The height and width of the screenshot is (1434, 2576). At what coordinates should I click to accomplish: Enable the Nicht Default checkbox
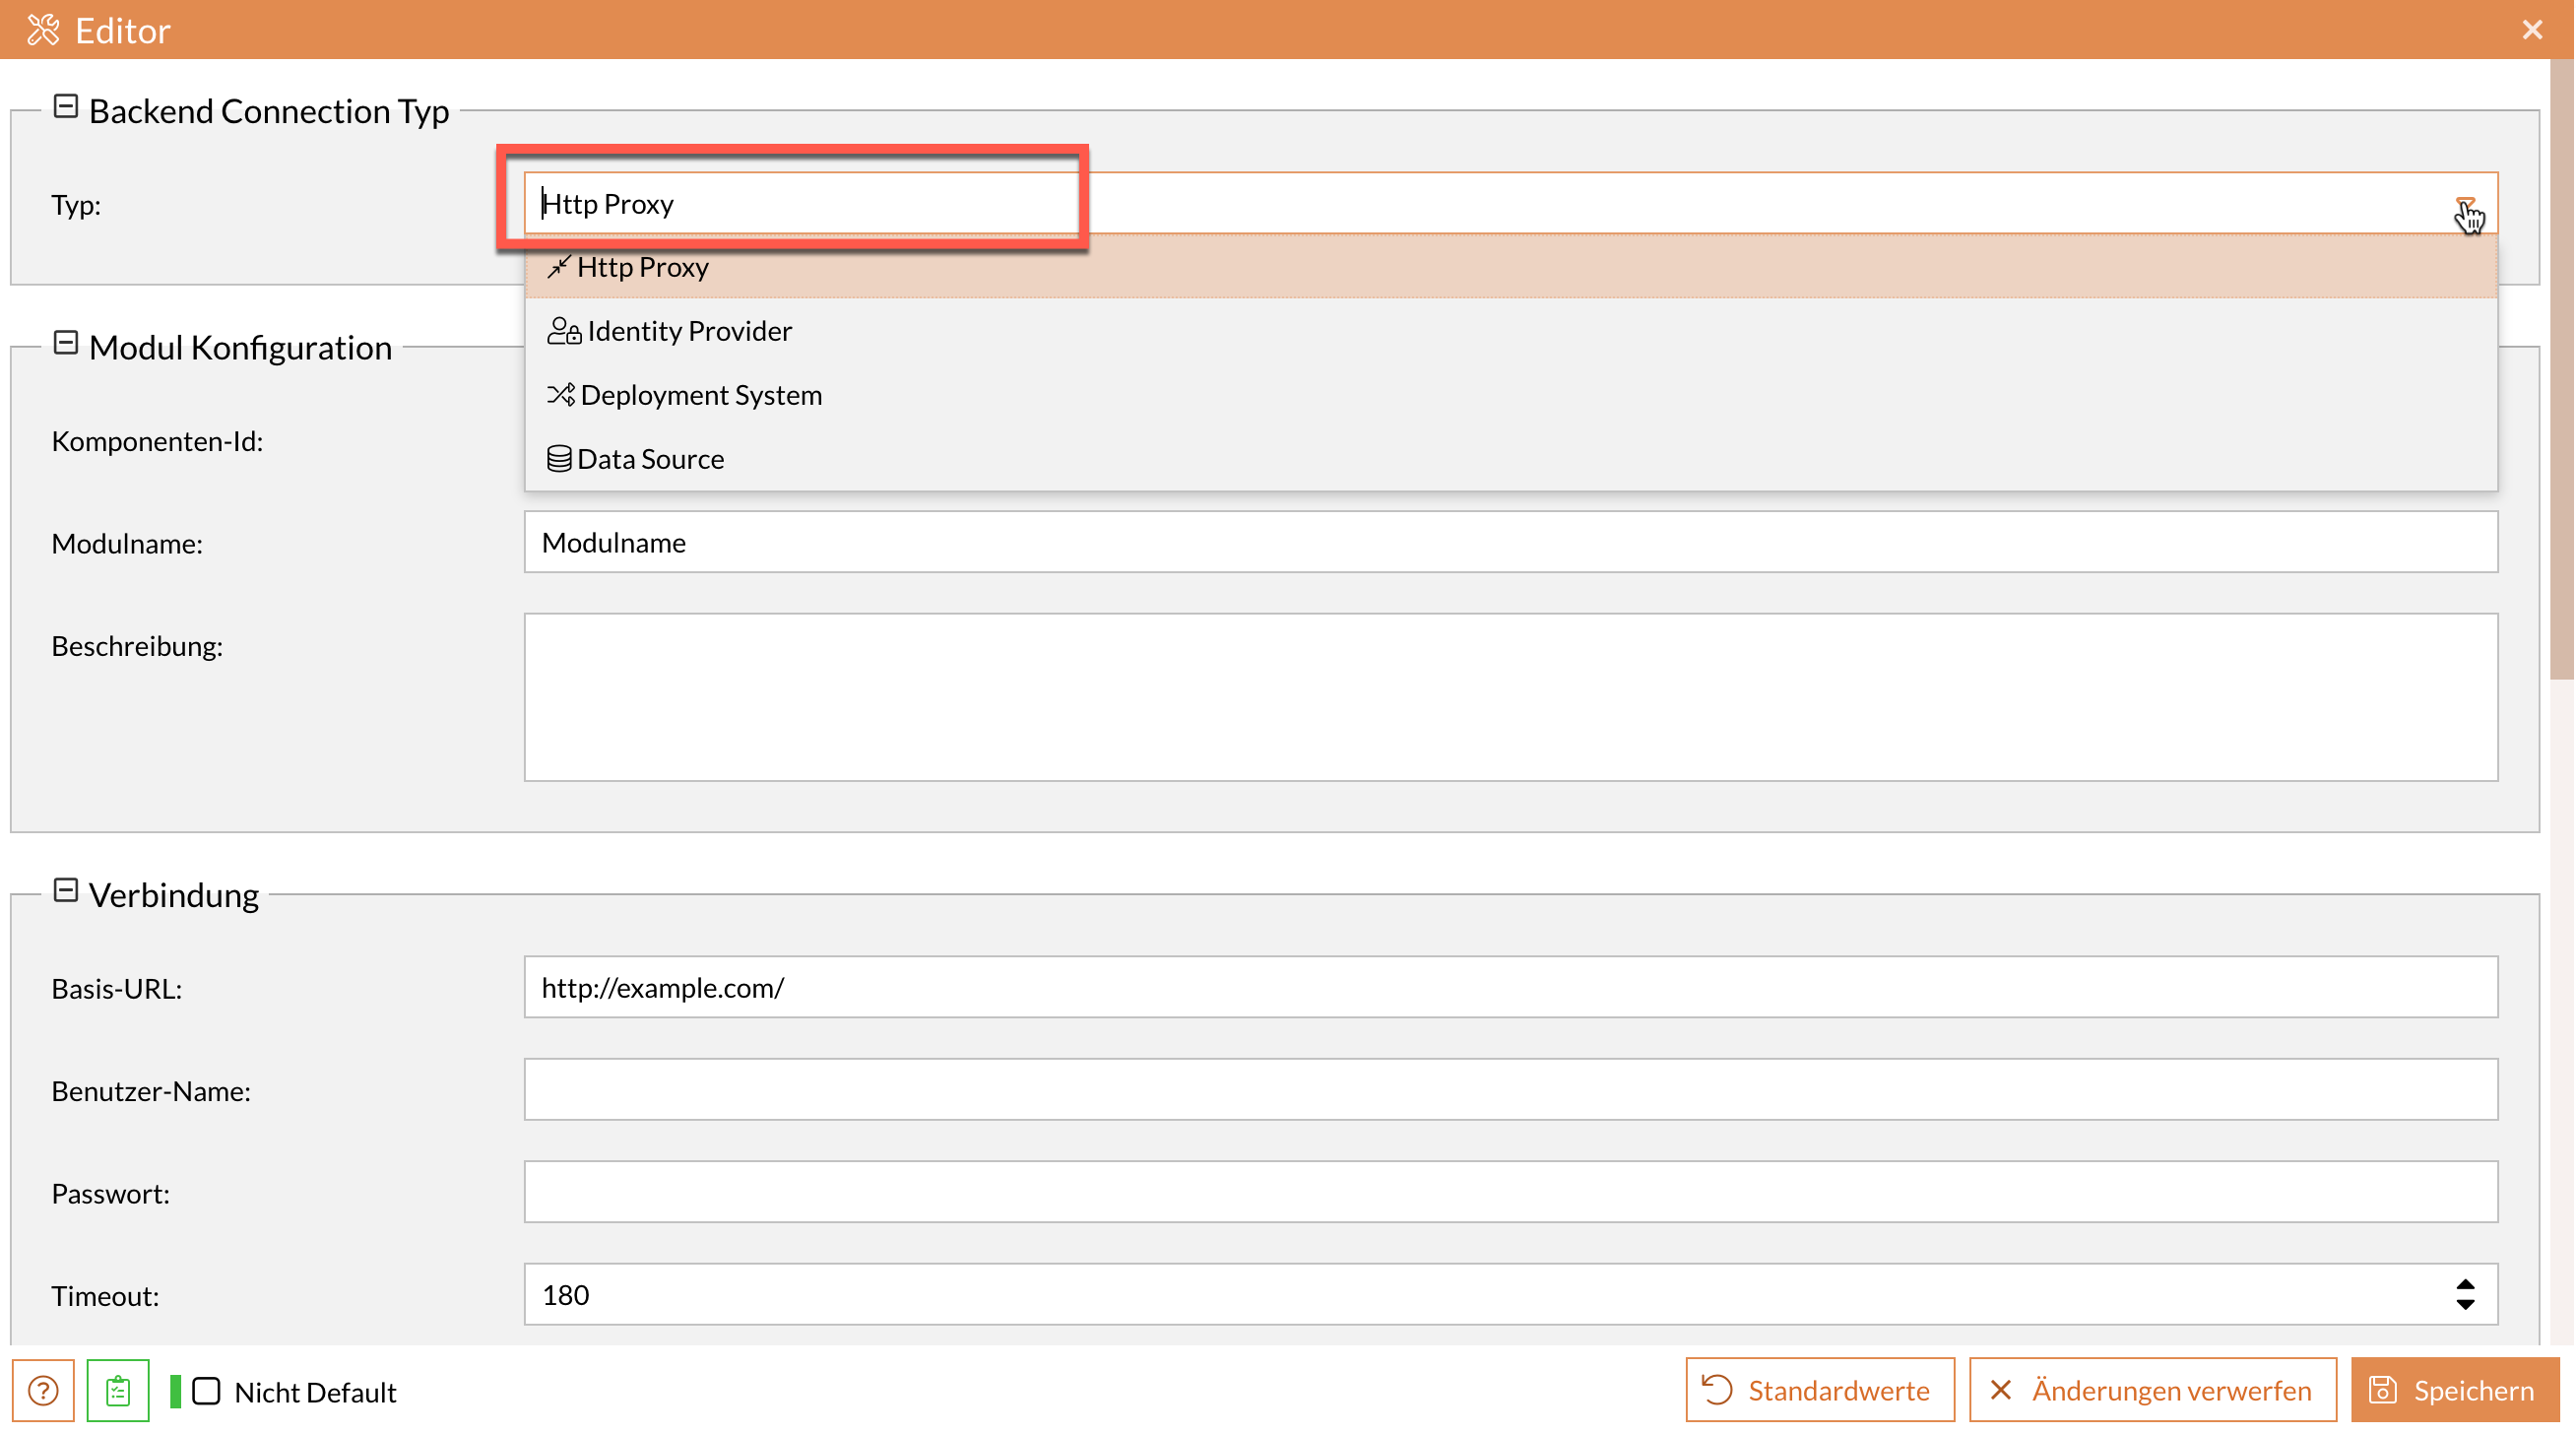coord(207,1391)
